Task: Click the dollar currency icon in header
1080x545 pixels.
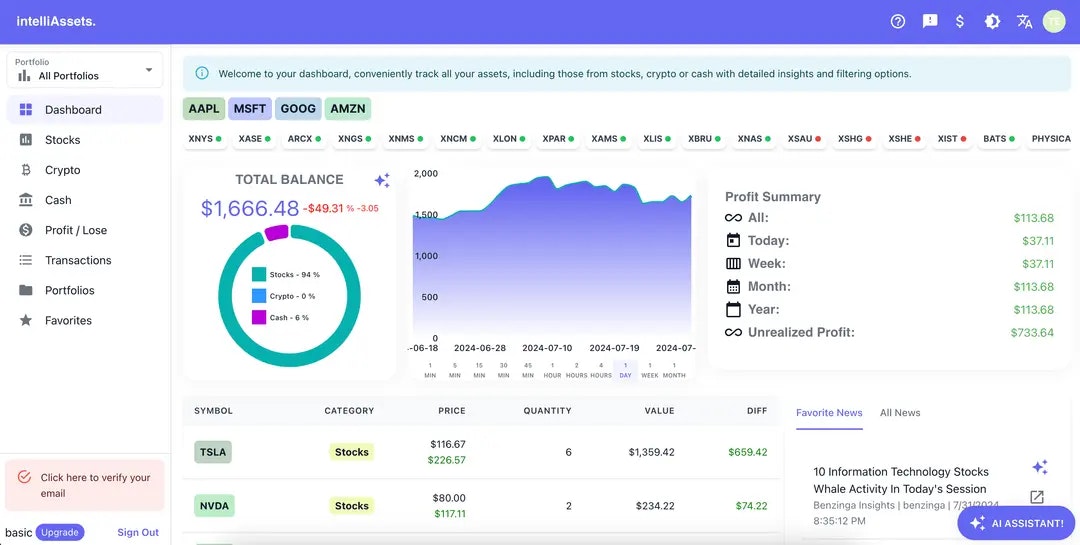Action: pyautogui.click(x=959, y=21)
